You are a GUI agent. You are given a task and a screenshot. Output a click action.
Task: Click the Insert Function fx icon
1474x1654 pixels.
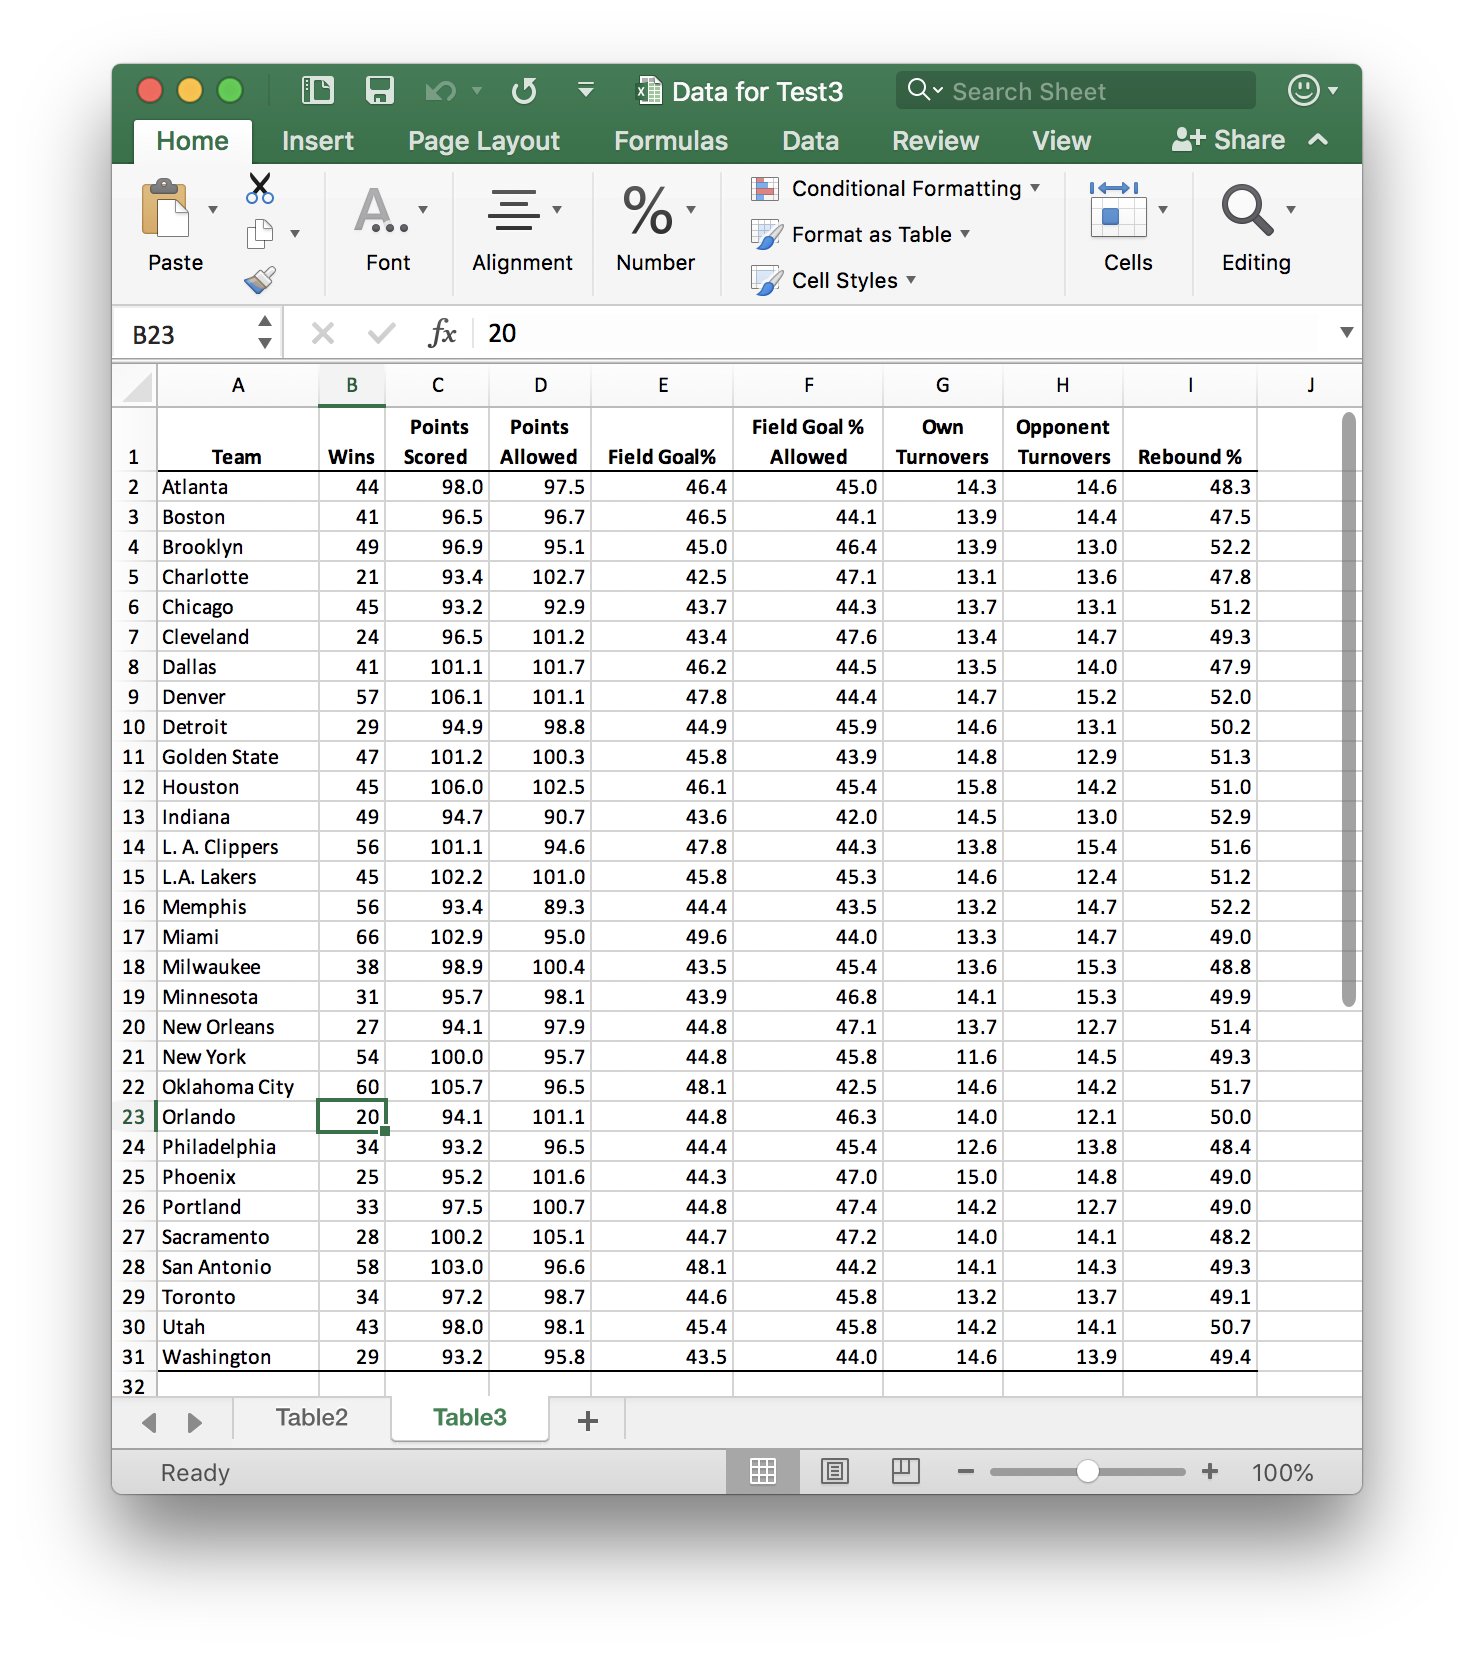(442, 333)
